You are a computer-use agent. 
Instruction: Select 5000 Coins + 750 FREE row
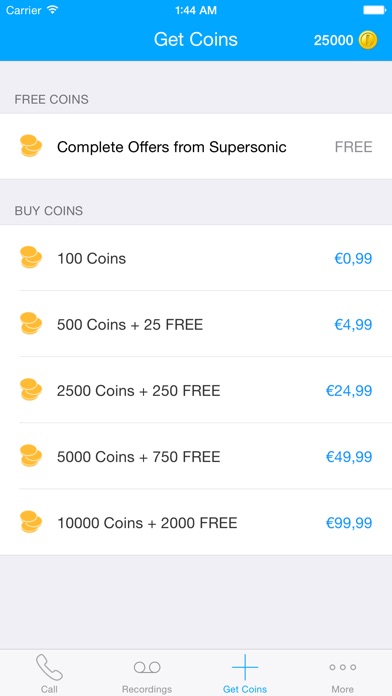point(196,456)
